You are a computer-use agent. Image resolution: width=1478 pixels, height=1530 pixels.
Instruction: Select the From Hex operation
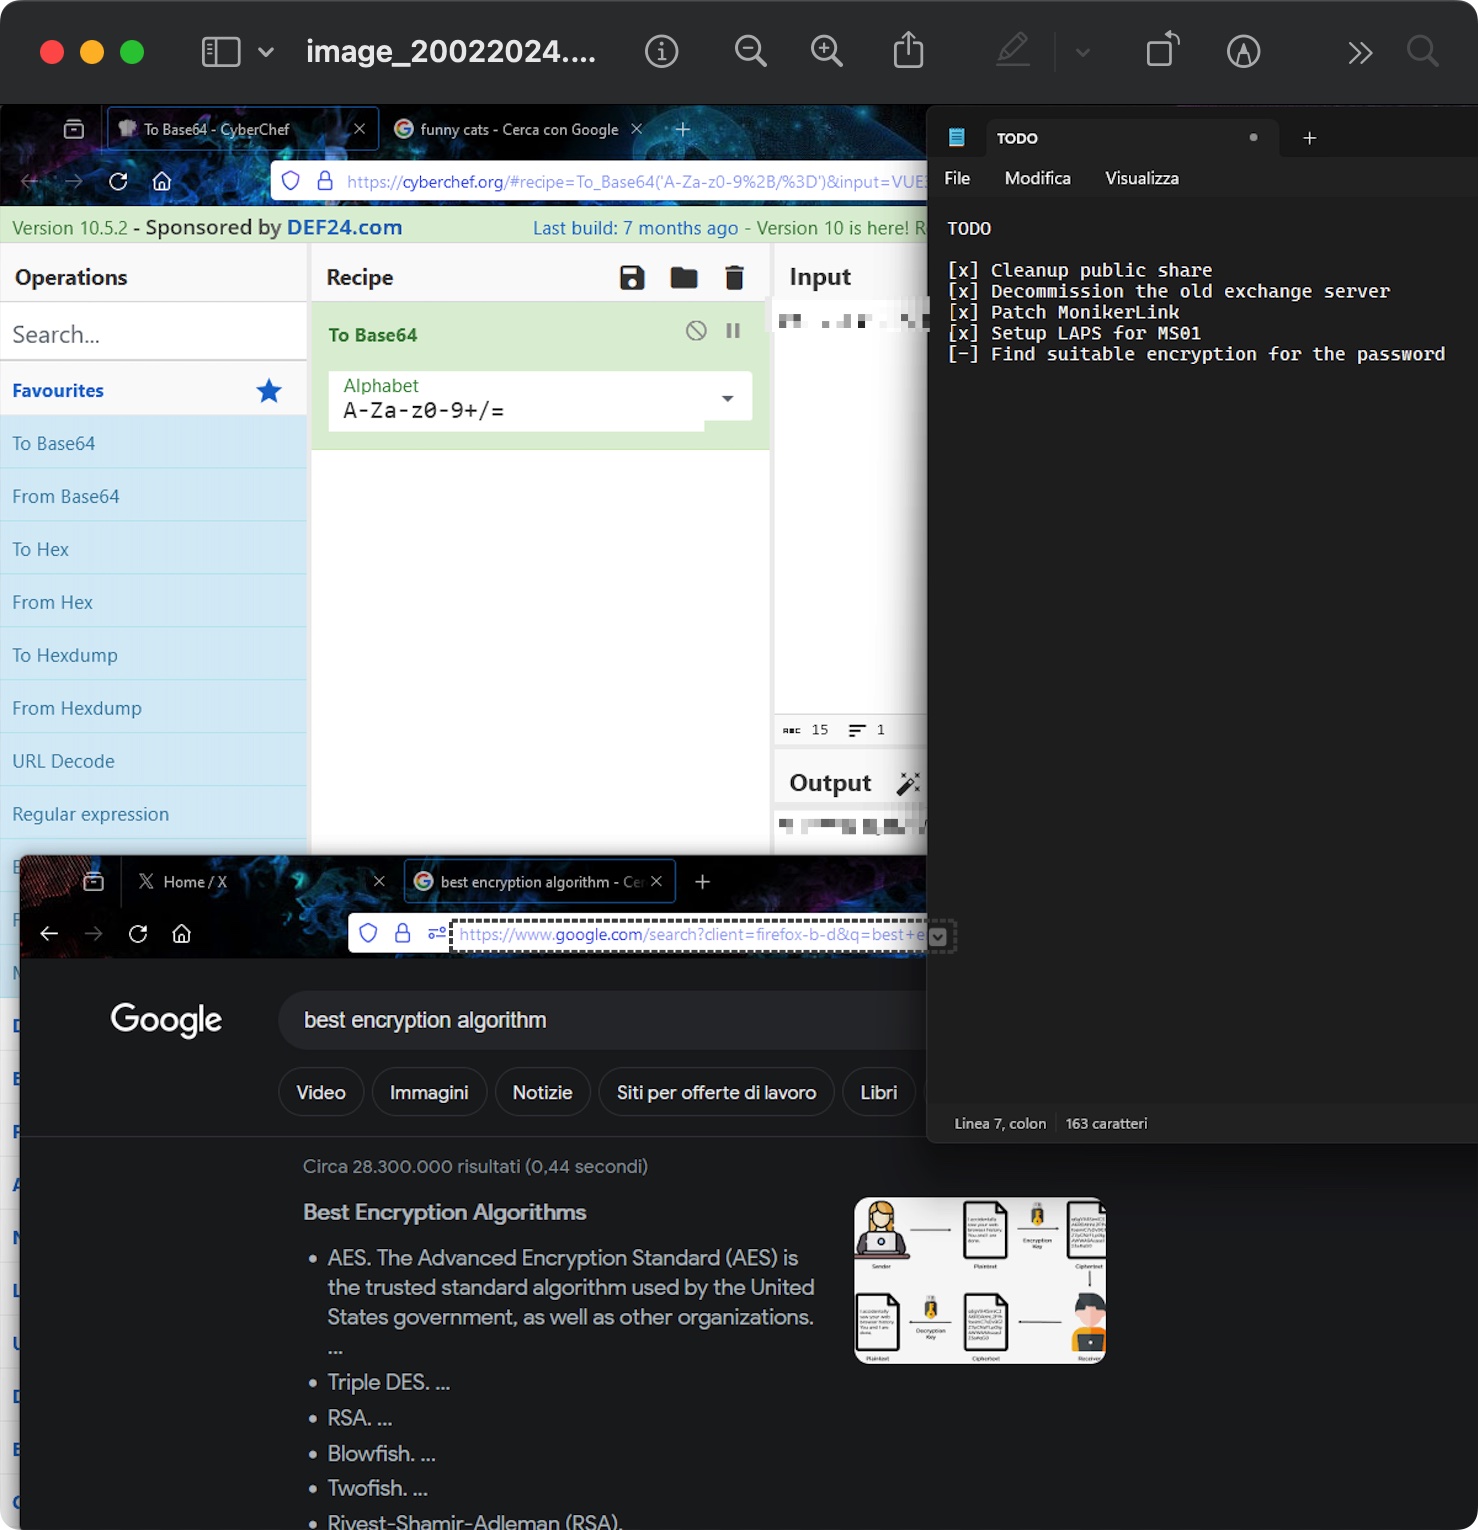point(153,602)
